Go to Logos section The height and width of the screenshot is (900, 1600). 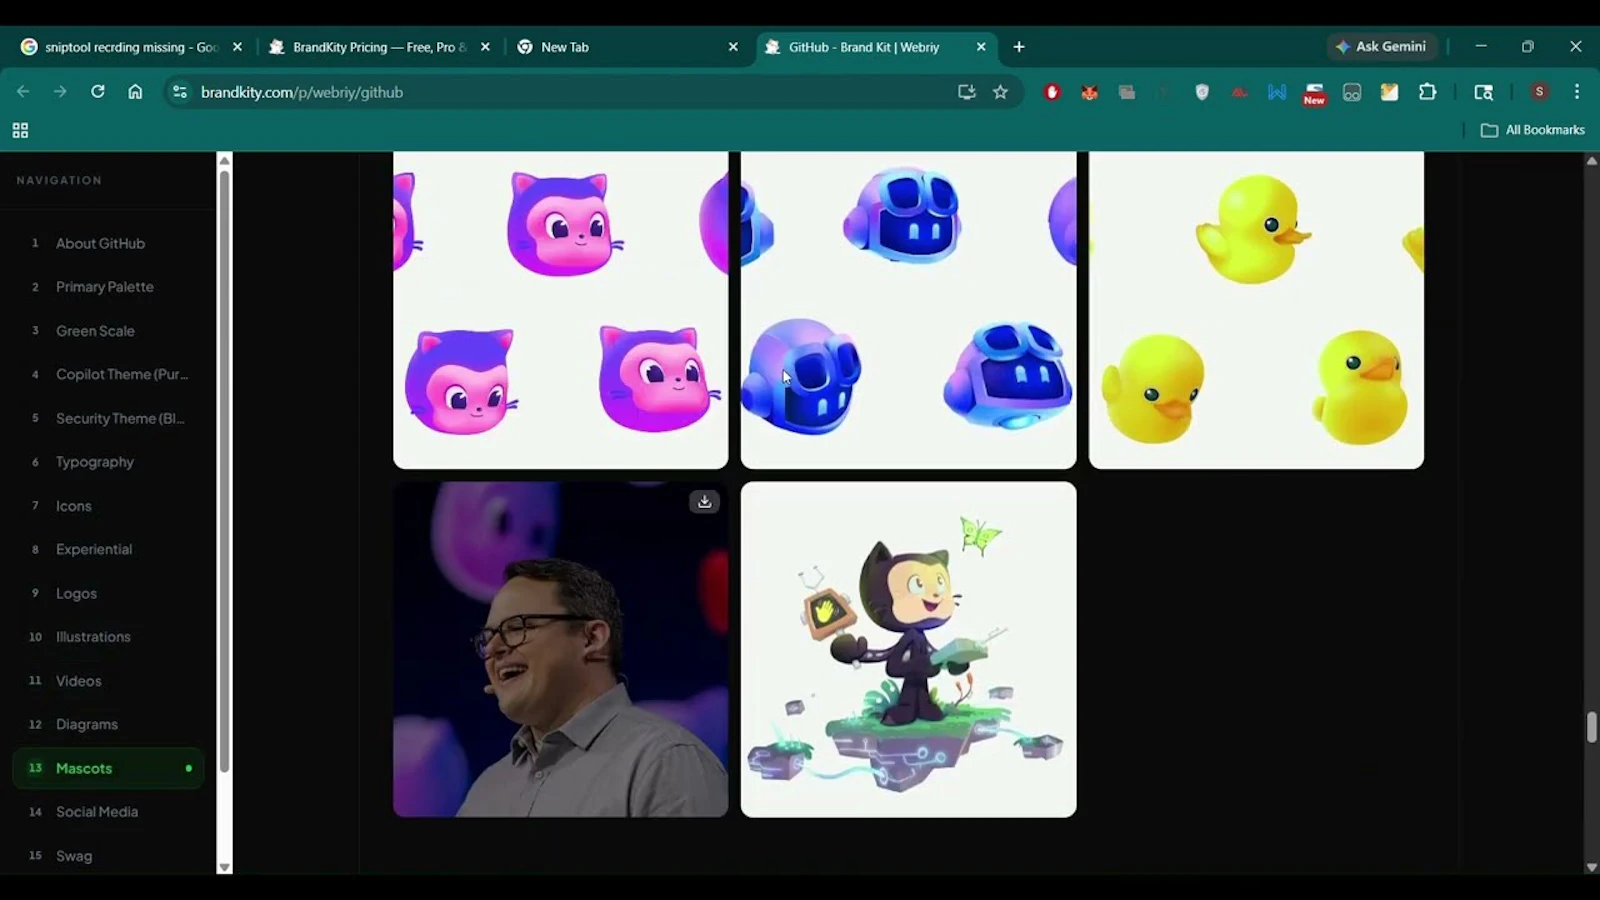coord(108,593)
